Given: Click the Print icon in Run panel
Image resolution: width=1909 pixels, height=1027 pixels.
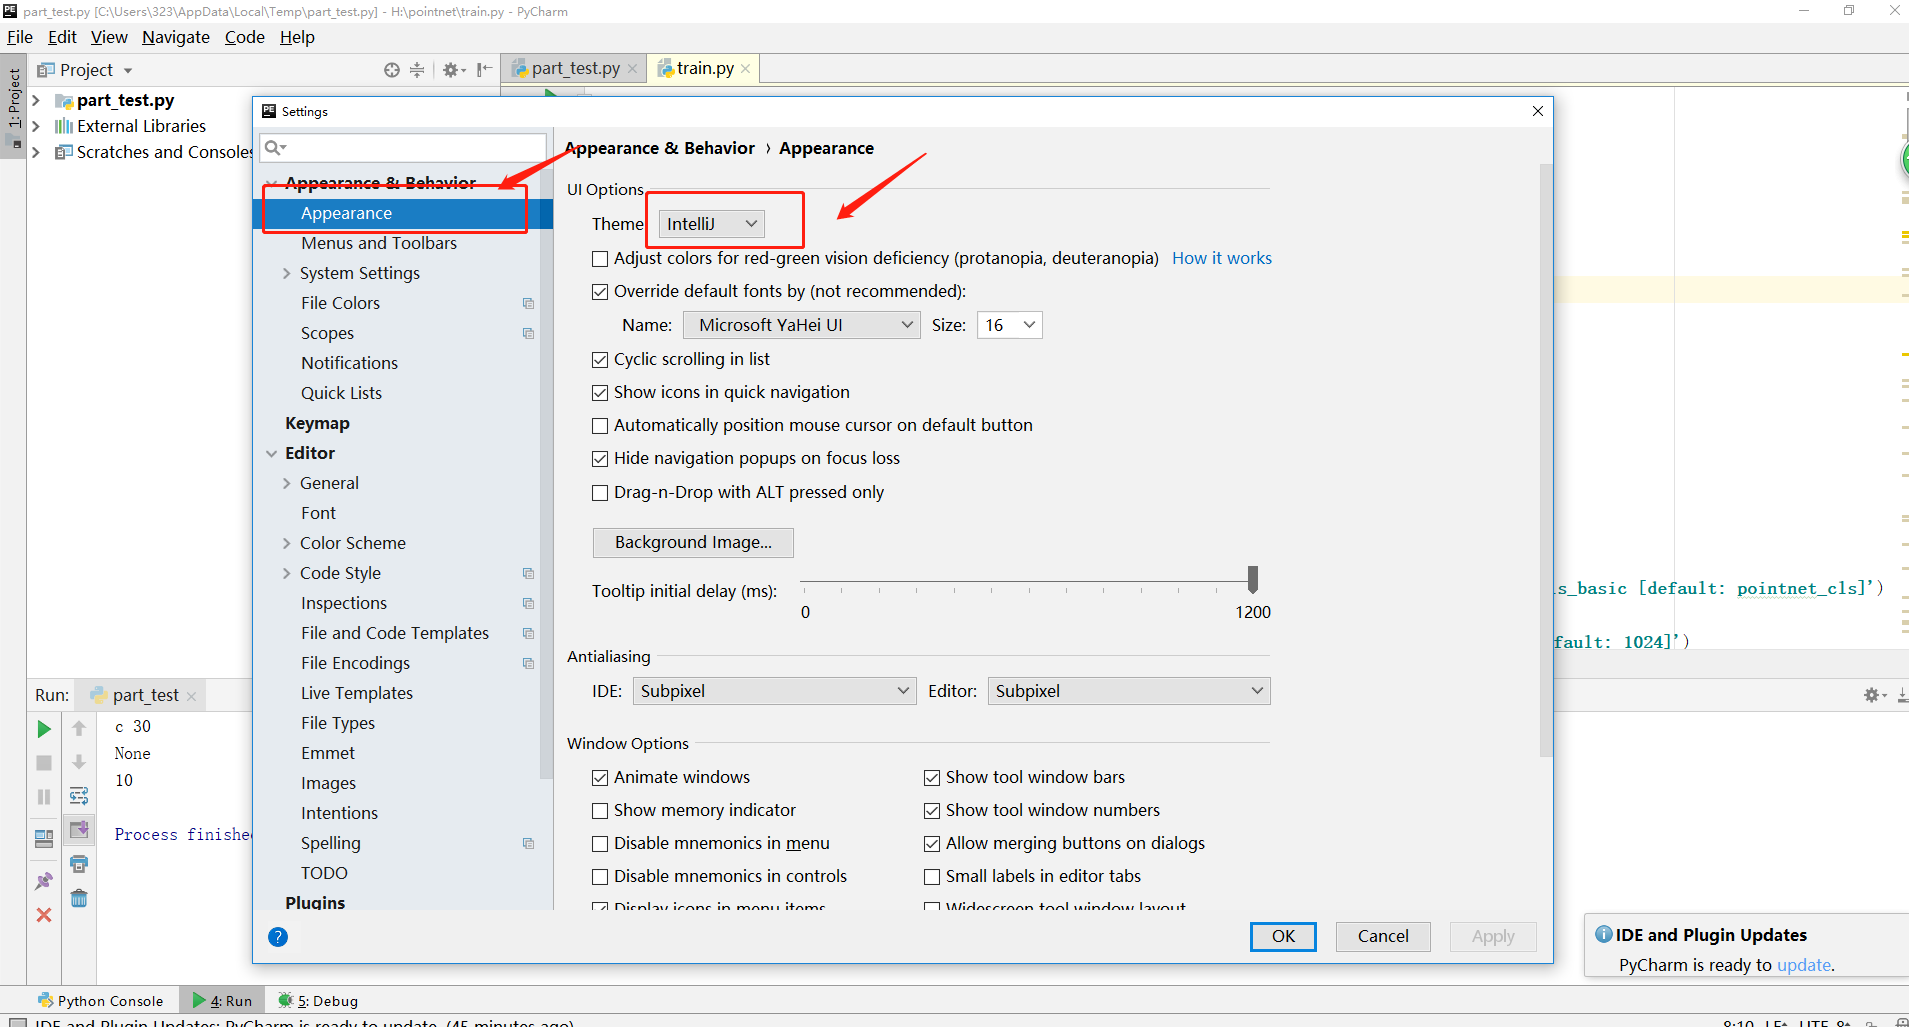Looking at the screenshot, I should click(x=79, y=864).
